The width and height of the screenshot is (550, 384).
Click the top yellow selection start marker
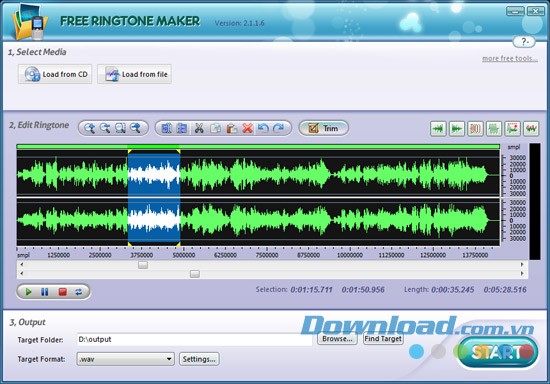click(129, 151)
